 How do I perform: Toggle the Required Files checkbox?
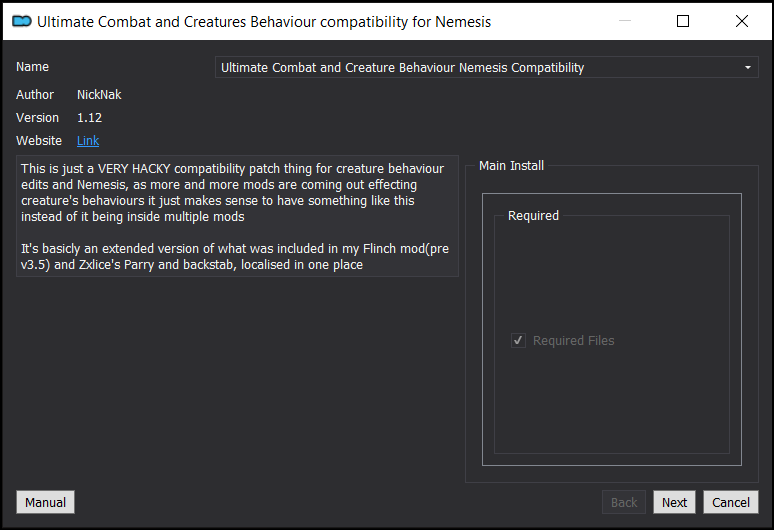[x=518, y=341]
